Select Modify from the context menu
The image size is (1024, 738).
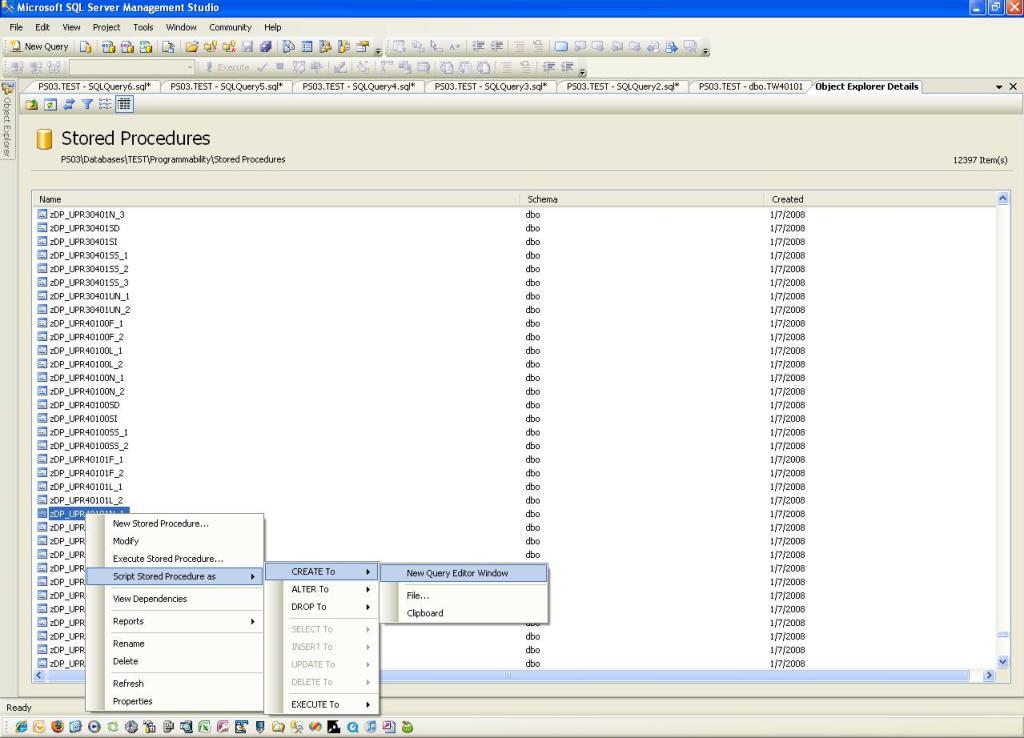click(174, 541)
